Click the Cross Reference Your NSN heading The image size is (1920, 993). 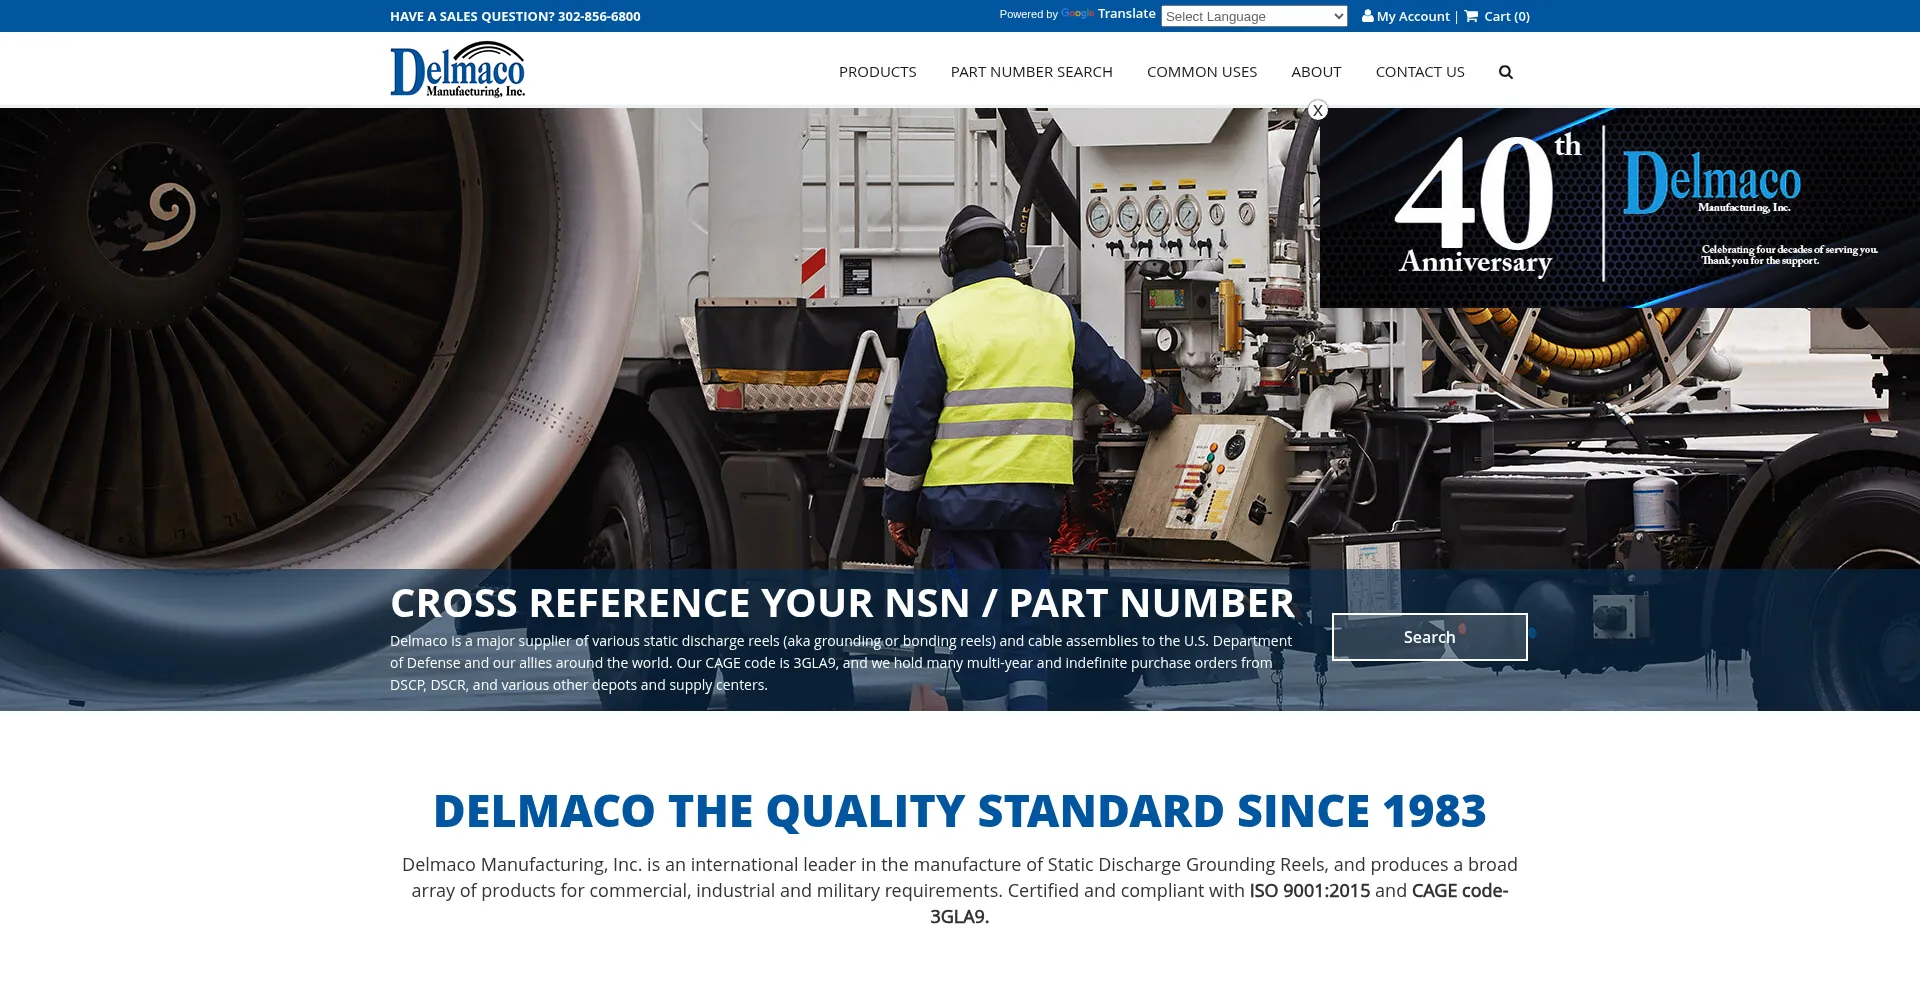click(842, 603)
